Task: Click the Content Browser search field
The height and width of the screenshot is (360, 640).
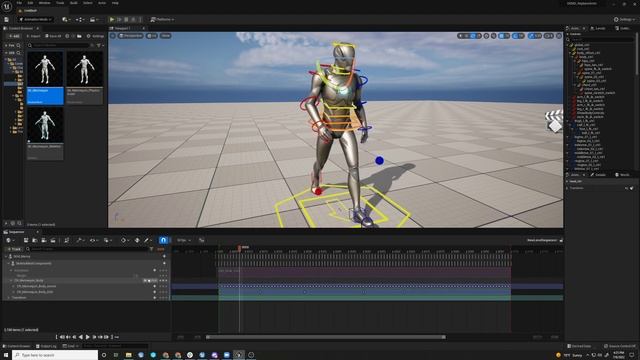Action: point(61,45)
